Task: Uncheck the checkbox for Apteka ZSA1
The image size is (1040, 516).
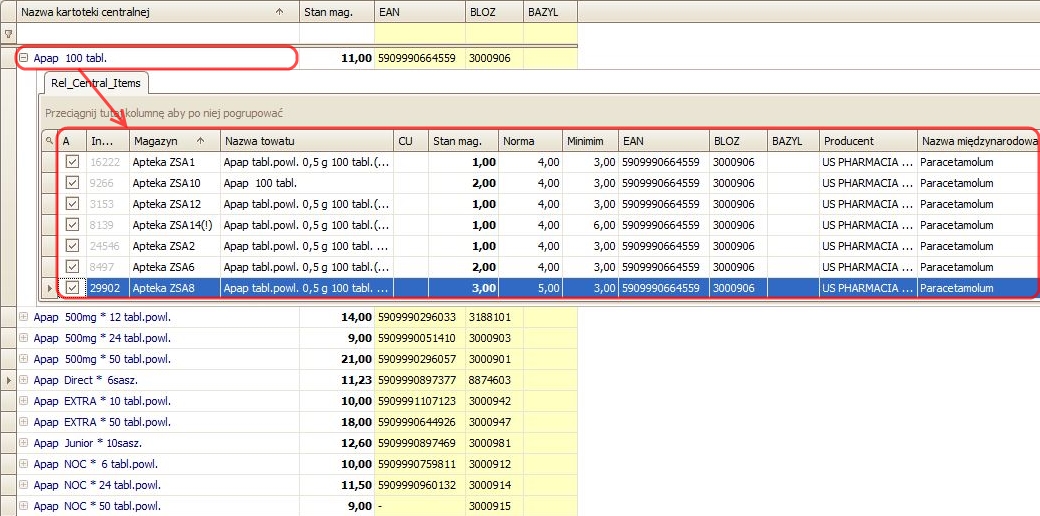Action: [72, 162]
